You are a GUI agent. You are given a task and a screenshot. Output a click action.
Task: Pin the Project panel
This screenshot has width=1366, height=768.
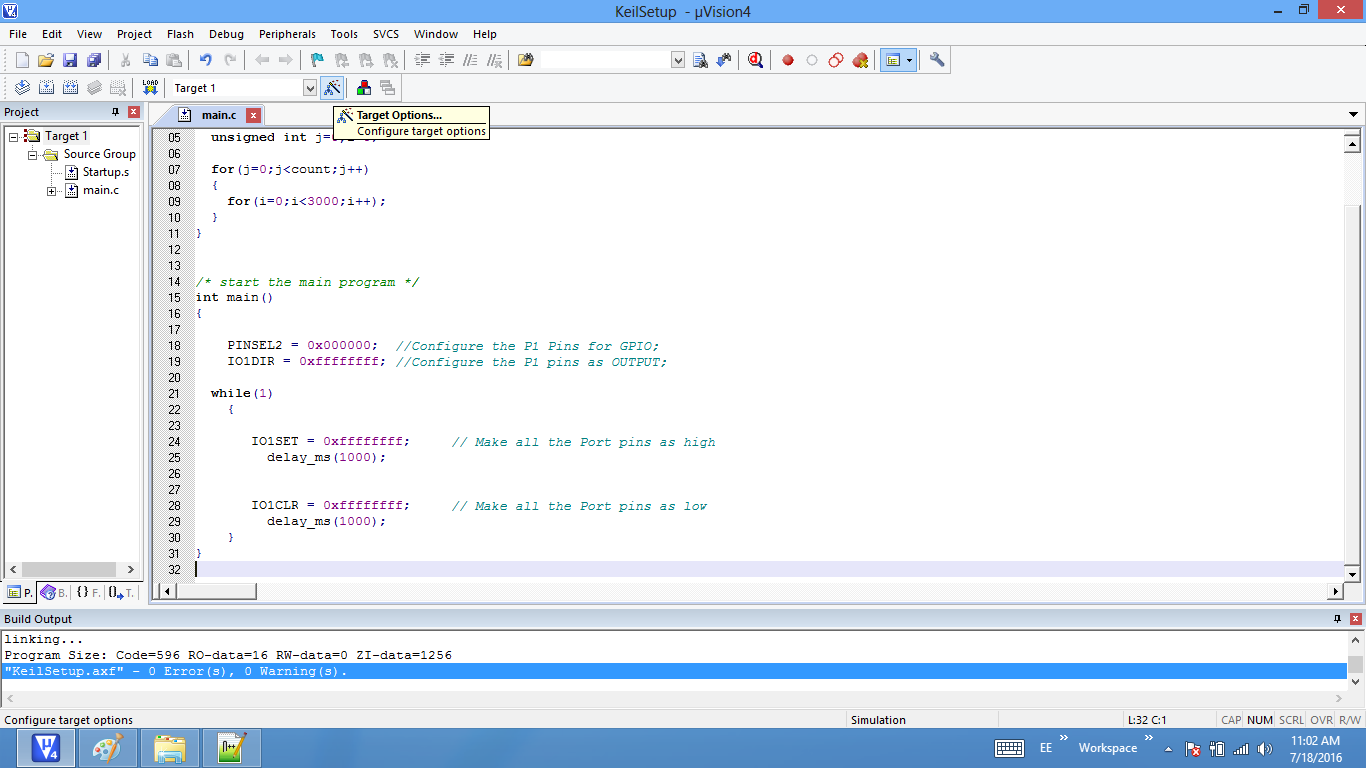115,112
